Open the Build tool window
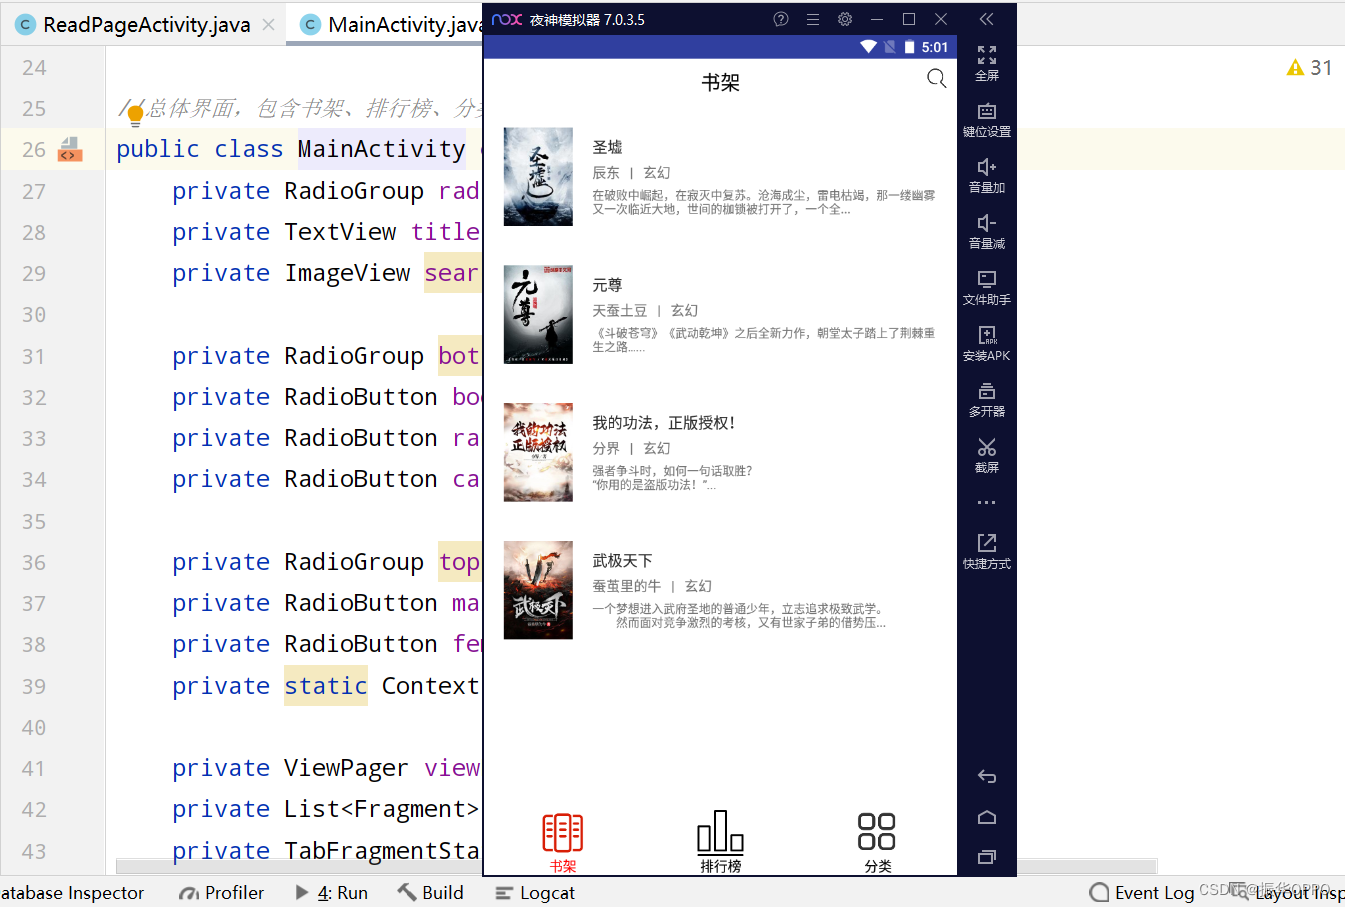The image size is (1345, 907). pyautogui.click(x=431, y=893)
